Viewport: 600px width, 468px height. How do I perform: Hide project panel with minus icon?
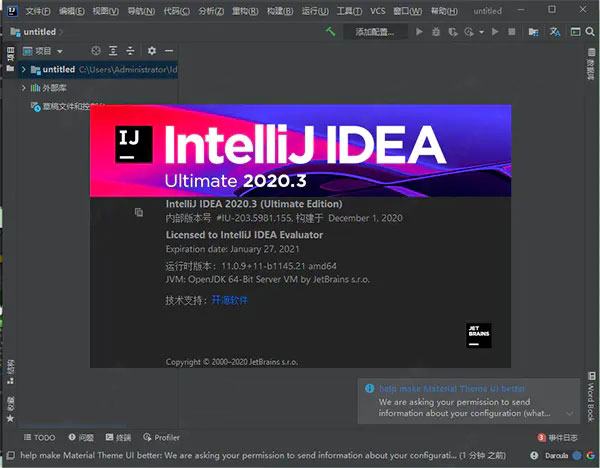click(x=169, y=50)
